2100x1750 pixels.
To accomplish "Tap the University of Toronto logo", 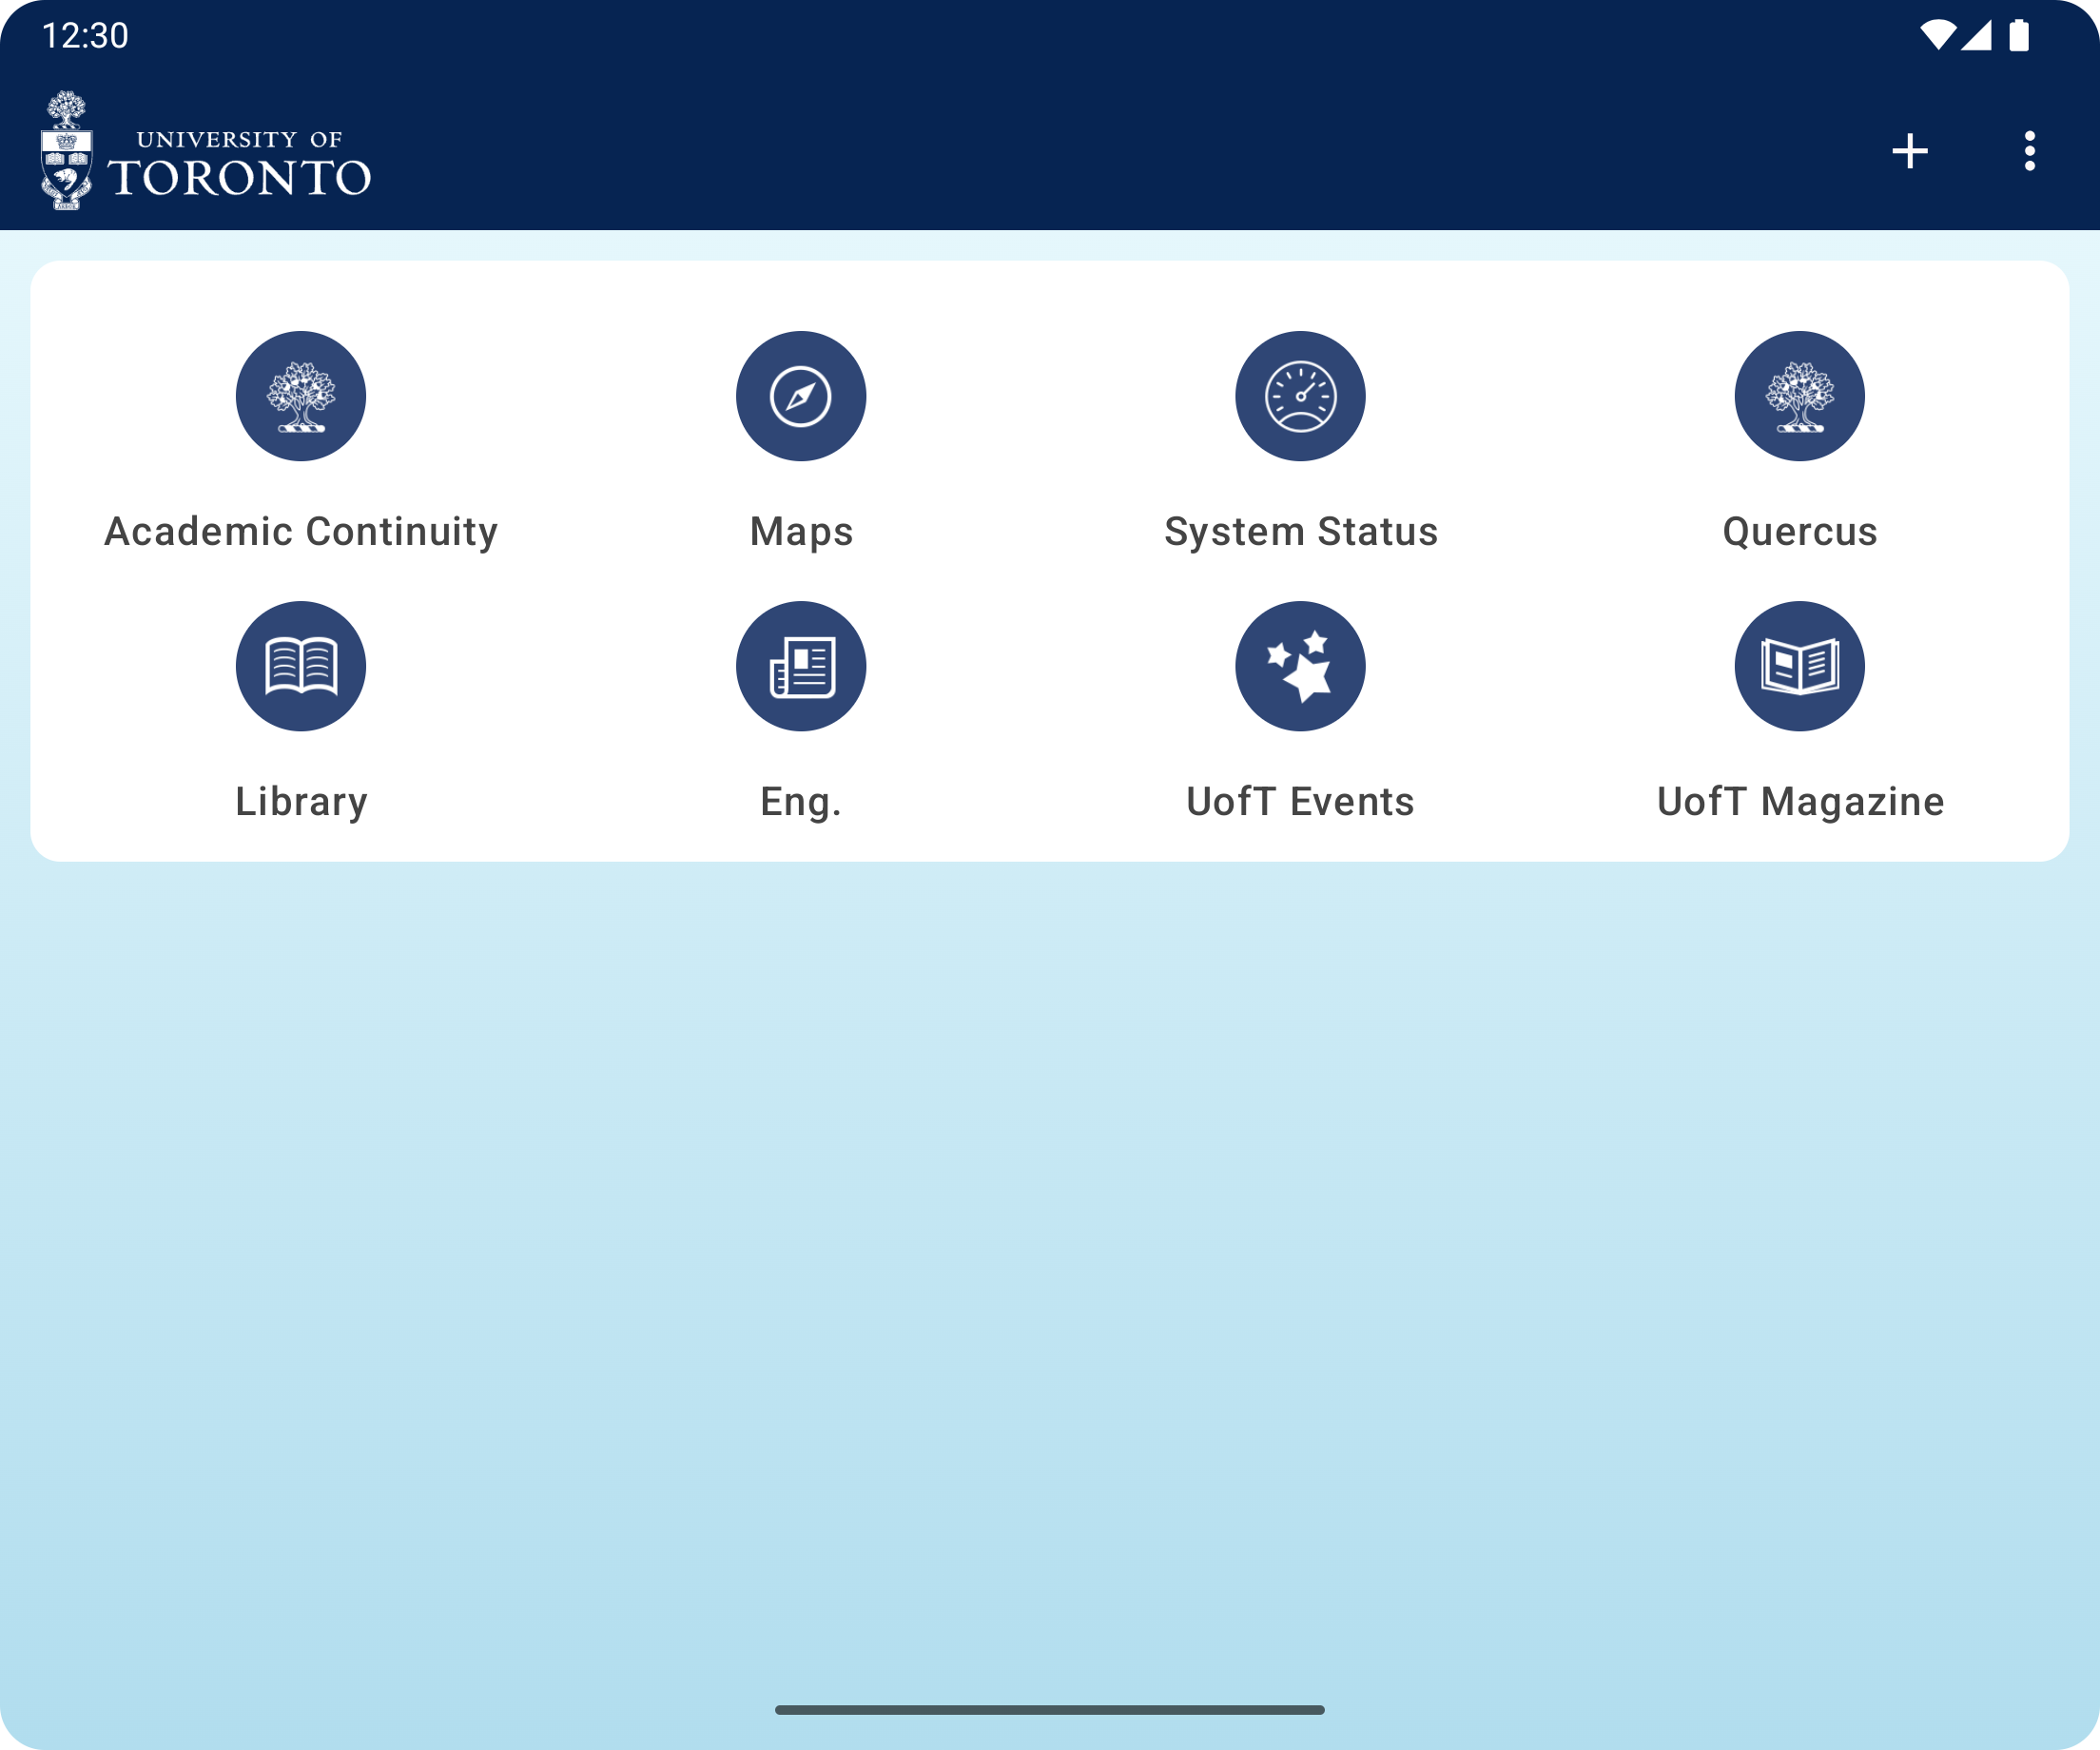I will coord(205,151).
